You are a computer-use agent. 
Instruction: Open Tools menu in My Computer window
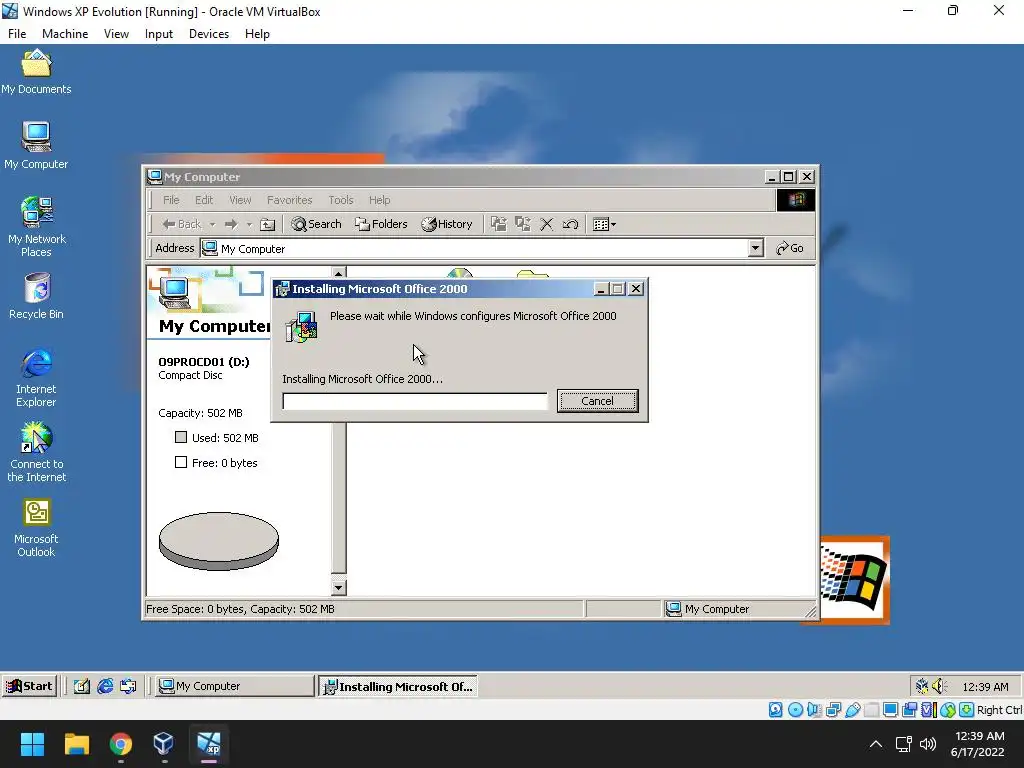(341, 200)
